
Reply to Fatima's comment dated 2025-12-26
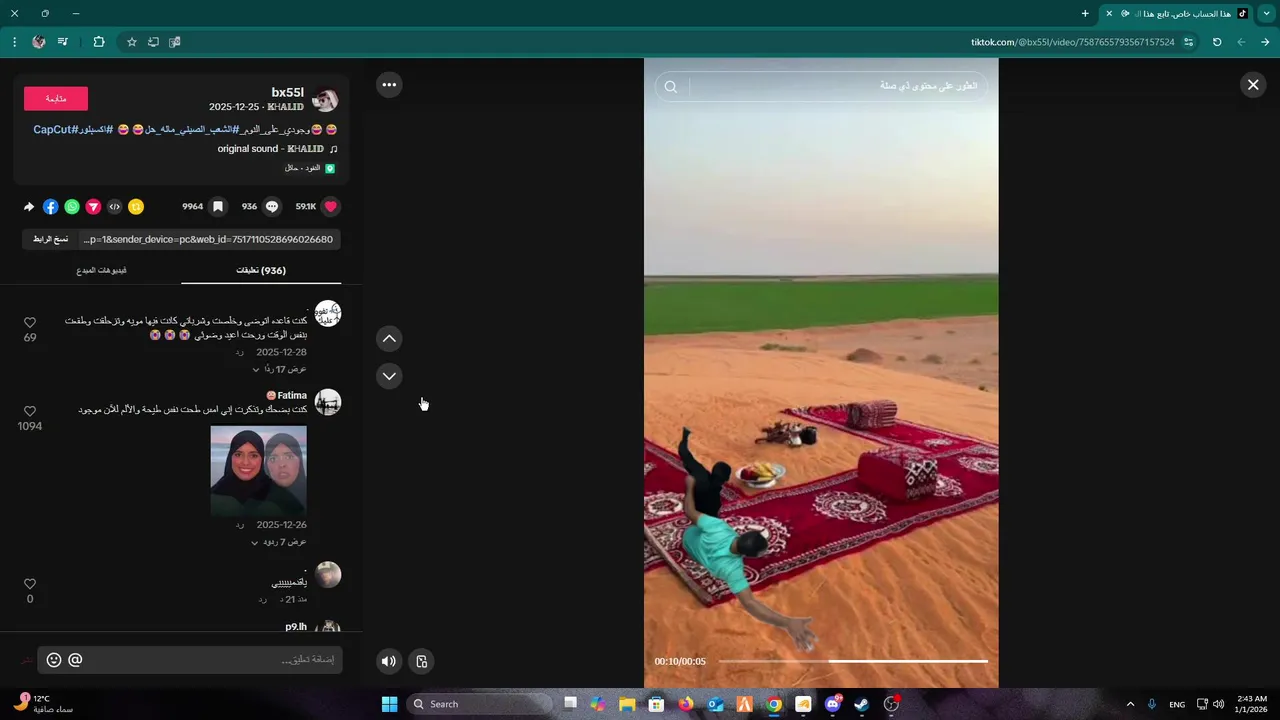(240, 525)
